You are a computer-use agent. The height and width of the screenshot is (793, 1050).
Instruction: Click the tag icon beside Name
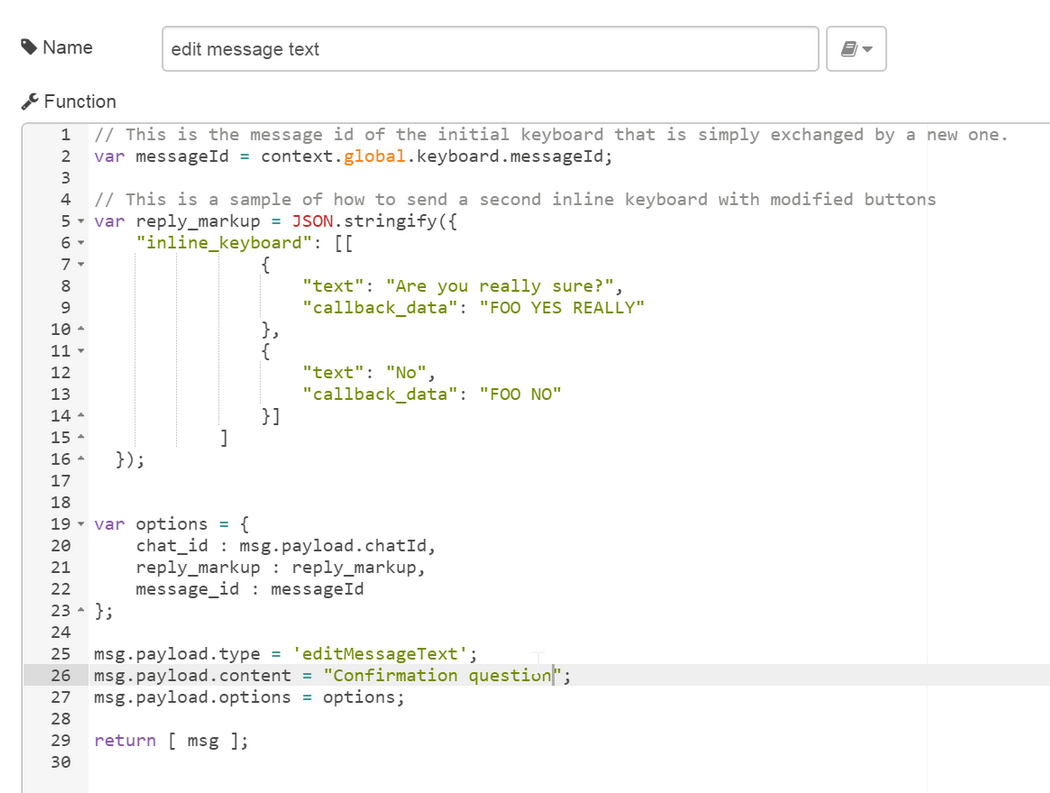tap(29, 47)
